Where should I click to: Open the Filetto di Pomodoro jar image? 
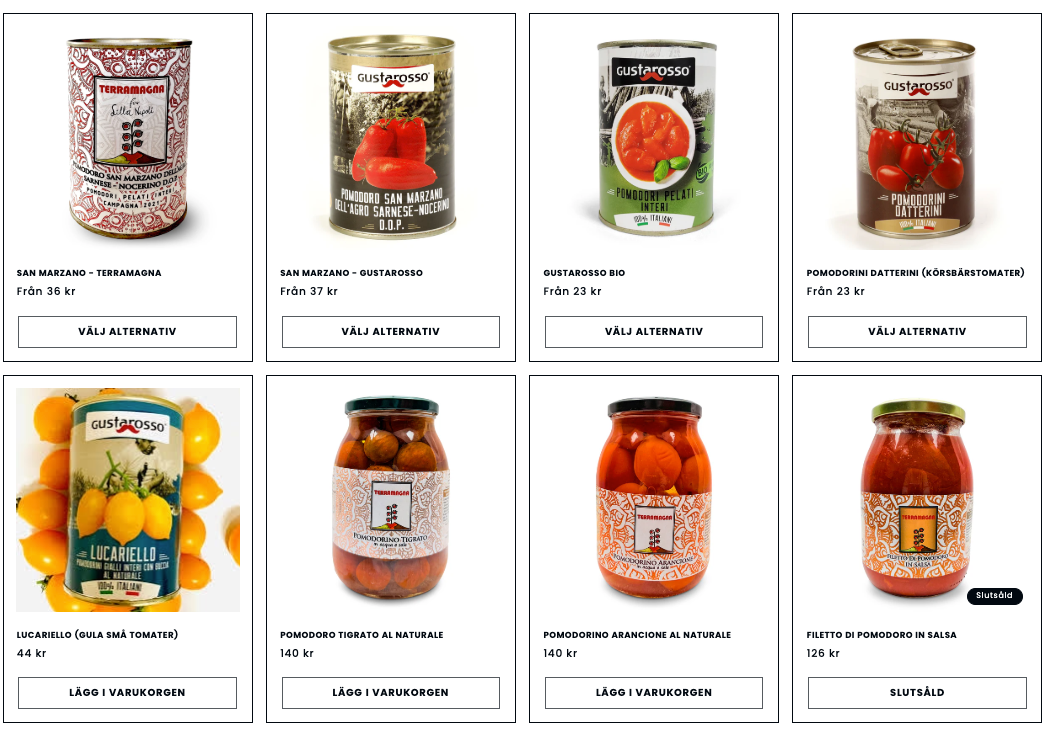917,500
